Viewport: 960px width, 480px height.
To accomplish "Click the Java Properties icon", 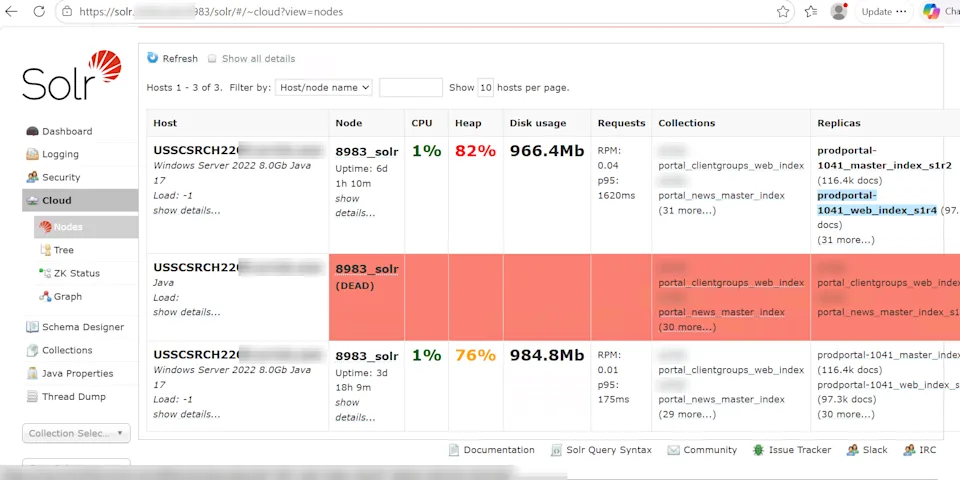I will [32, 373].
